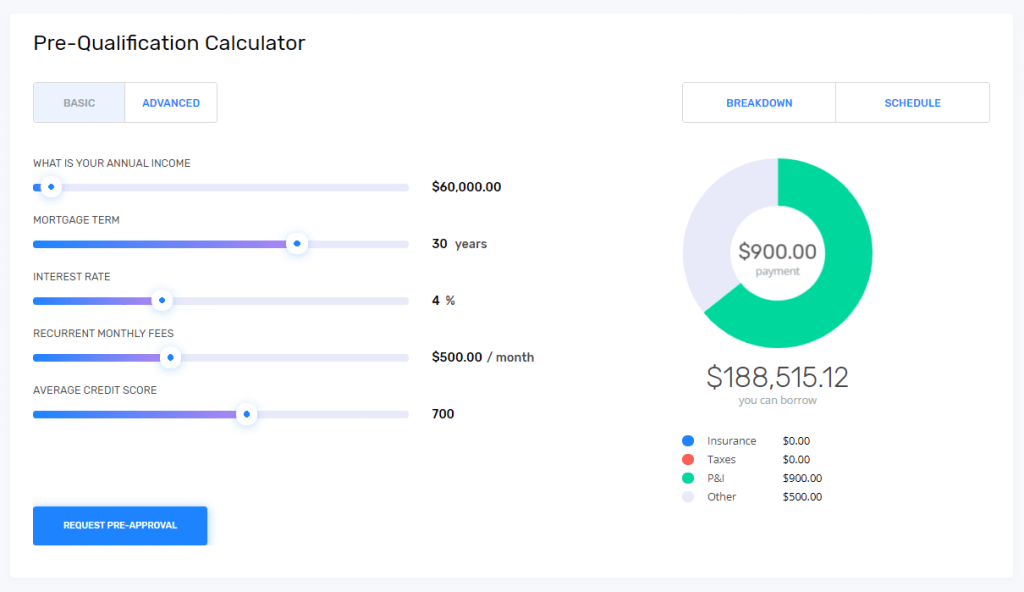Switch to the ADVANCED tab
The image size is (1024, 592).
(170, 102)
